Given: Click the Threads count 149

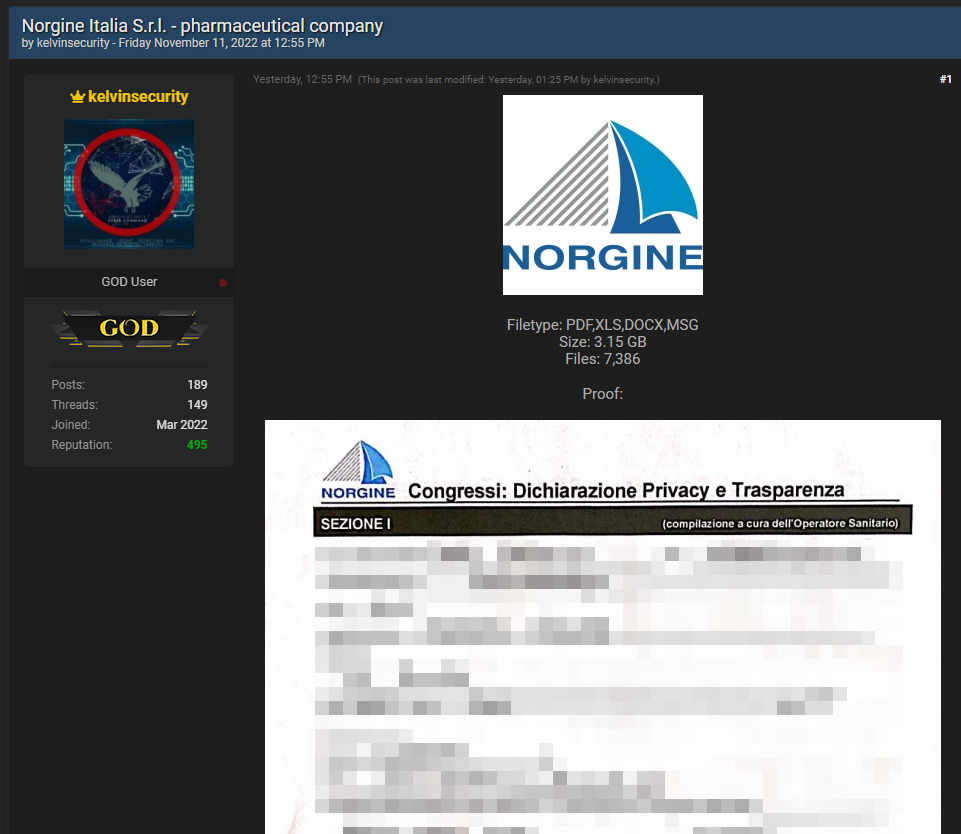Looking at the screenshot, I should tap(197, 405).
